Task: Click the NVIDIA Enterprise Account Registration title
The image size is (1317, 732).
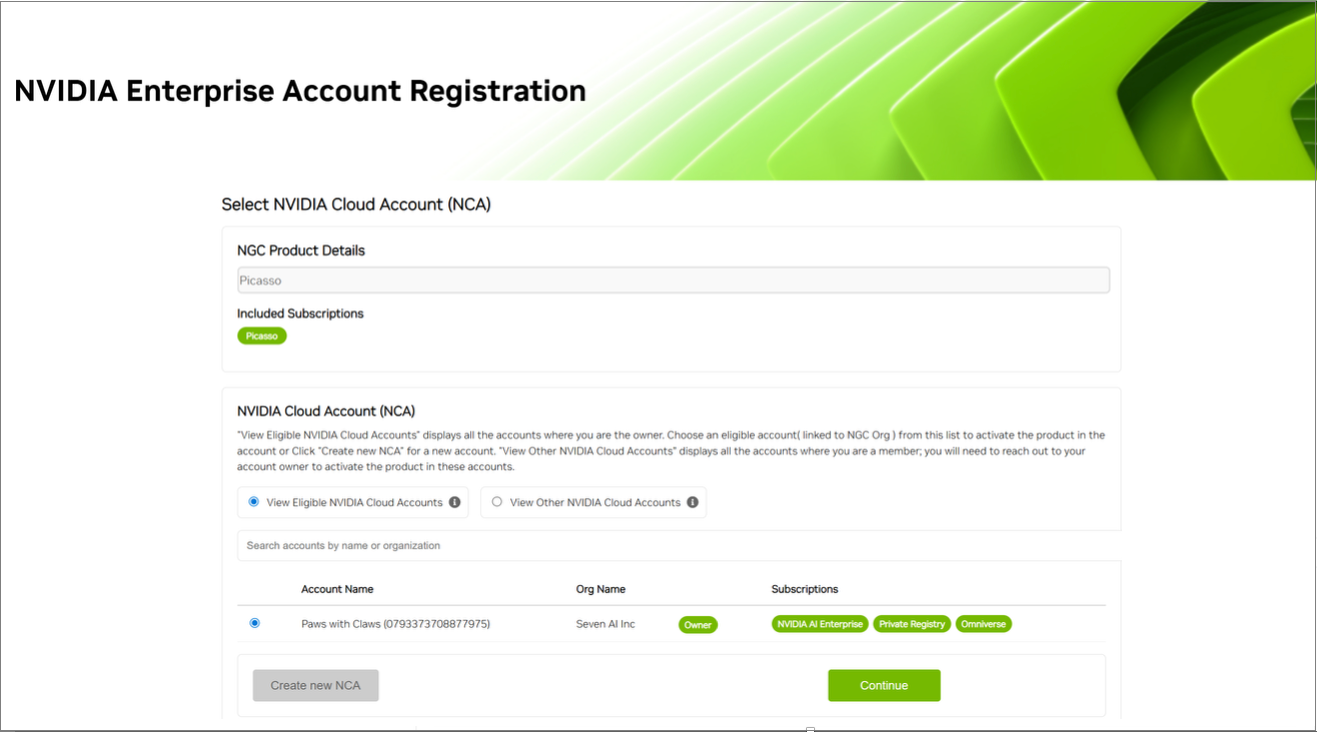Action: pyautogui.click(x=300, y=91)
